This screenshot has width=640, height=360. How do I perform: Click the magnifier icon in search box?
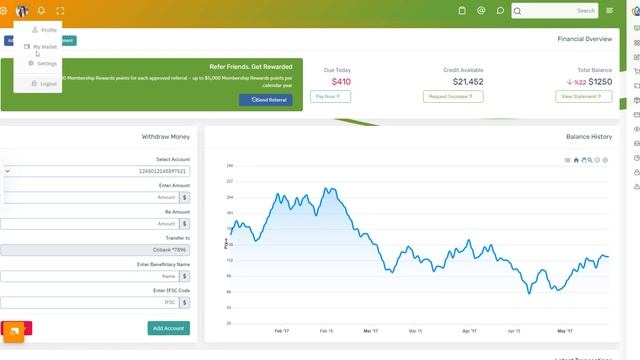point(518,11)
